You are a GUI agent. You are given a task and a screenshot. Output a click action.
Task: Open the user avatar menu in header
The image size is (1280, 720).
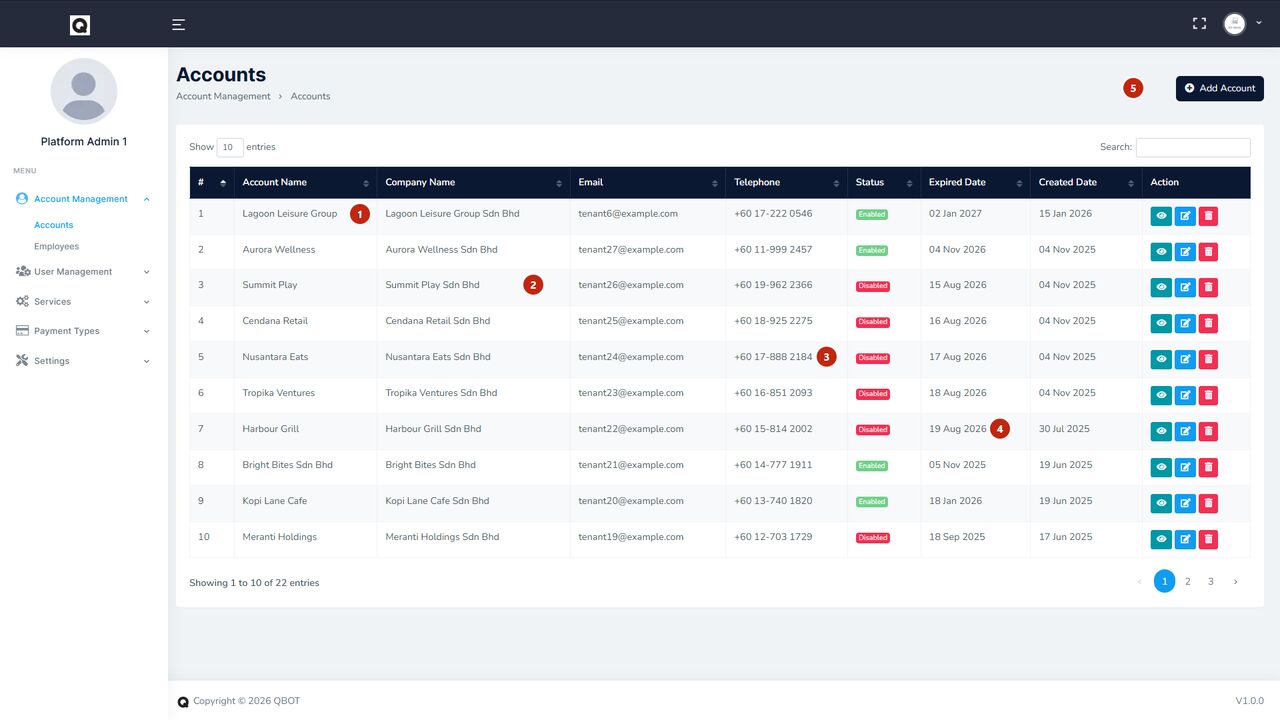[x=1242, y=24]
